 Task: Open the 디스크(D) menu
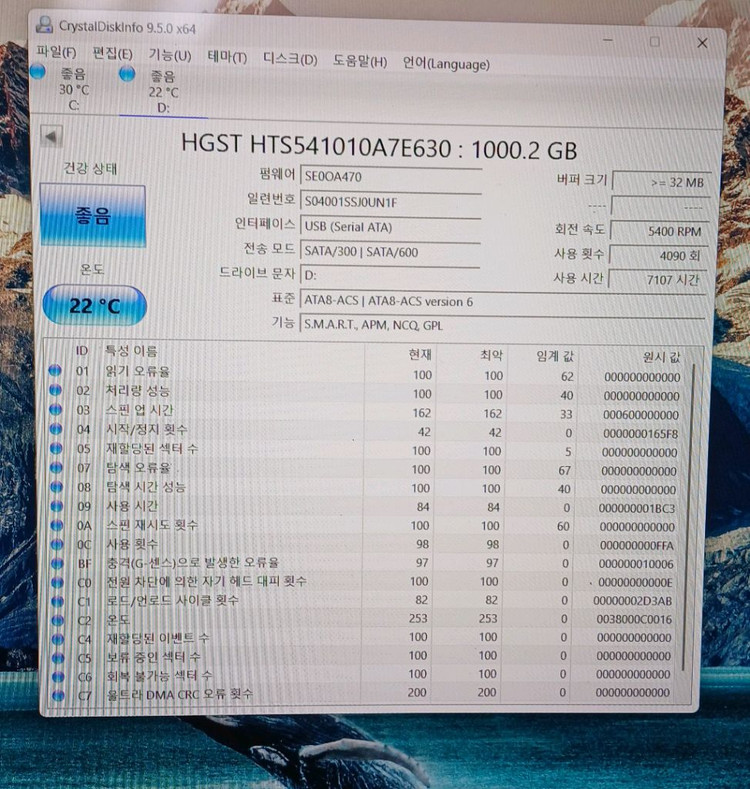[x=290, y=59]
